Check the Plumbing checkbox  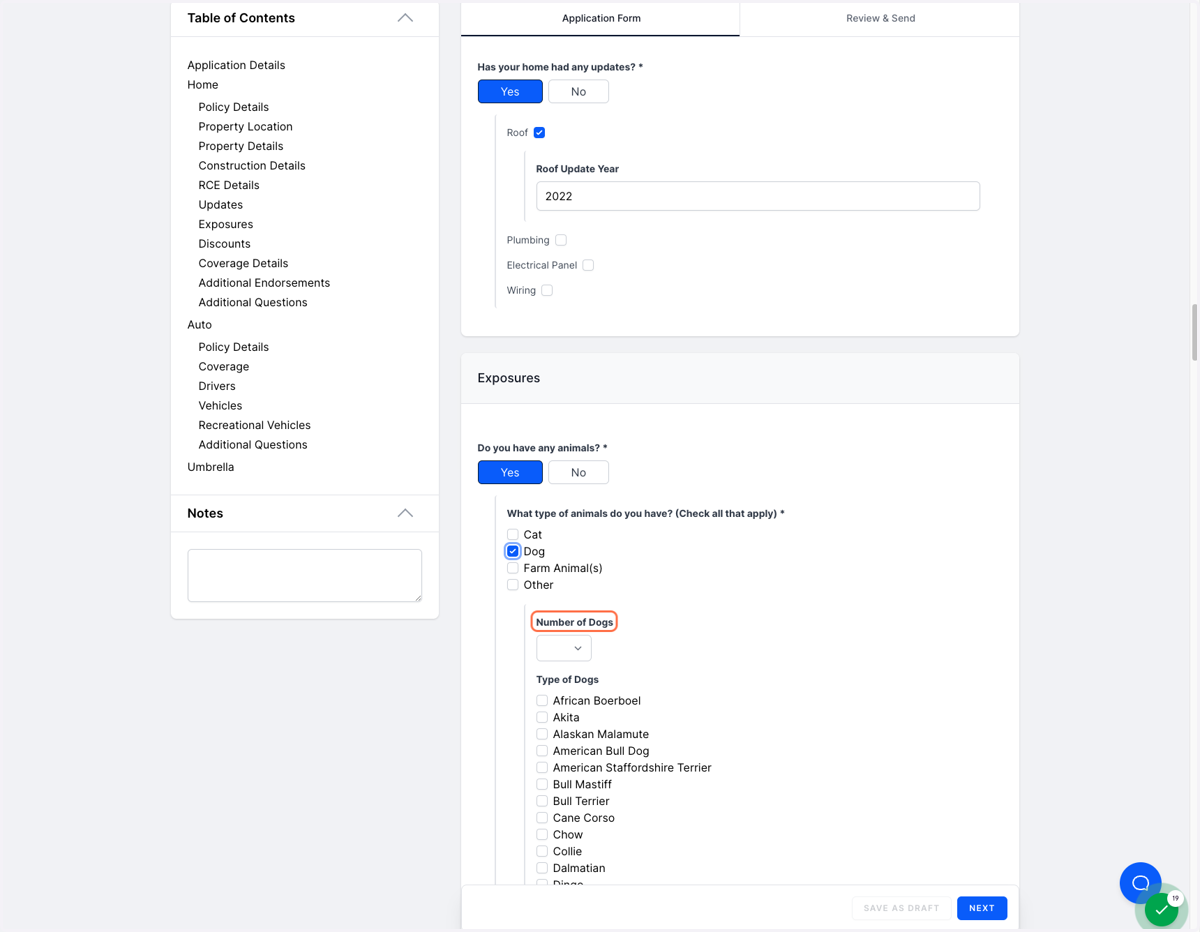pyautogui.click(x=561, y=240)
